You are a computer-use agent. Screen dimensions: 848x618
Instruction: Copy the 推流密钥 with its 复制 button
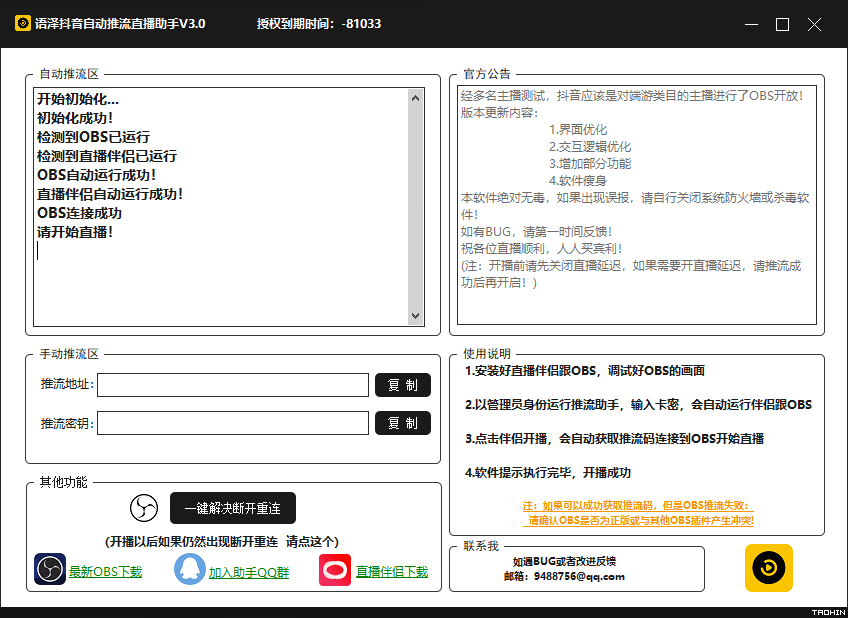pos(403,423)
